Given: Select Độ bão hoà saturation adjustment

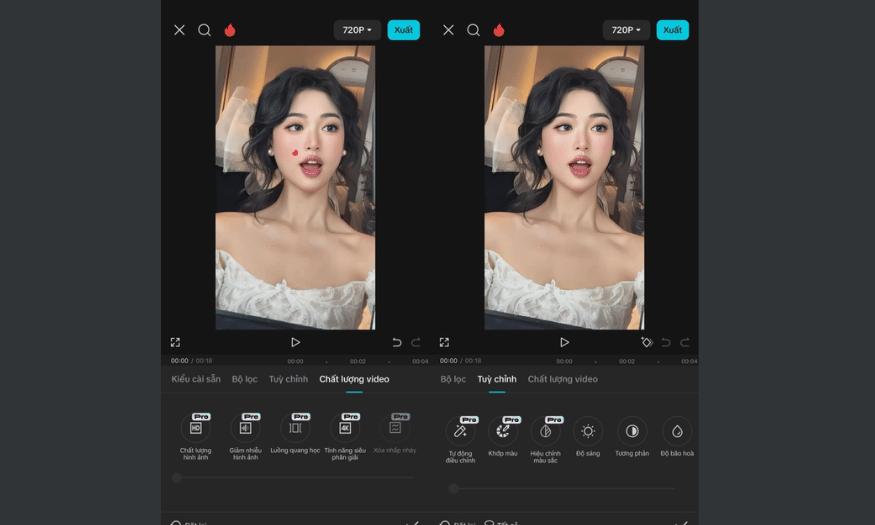Looking at the screenshot, I should point(677,437).
